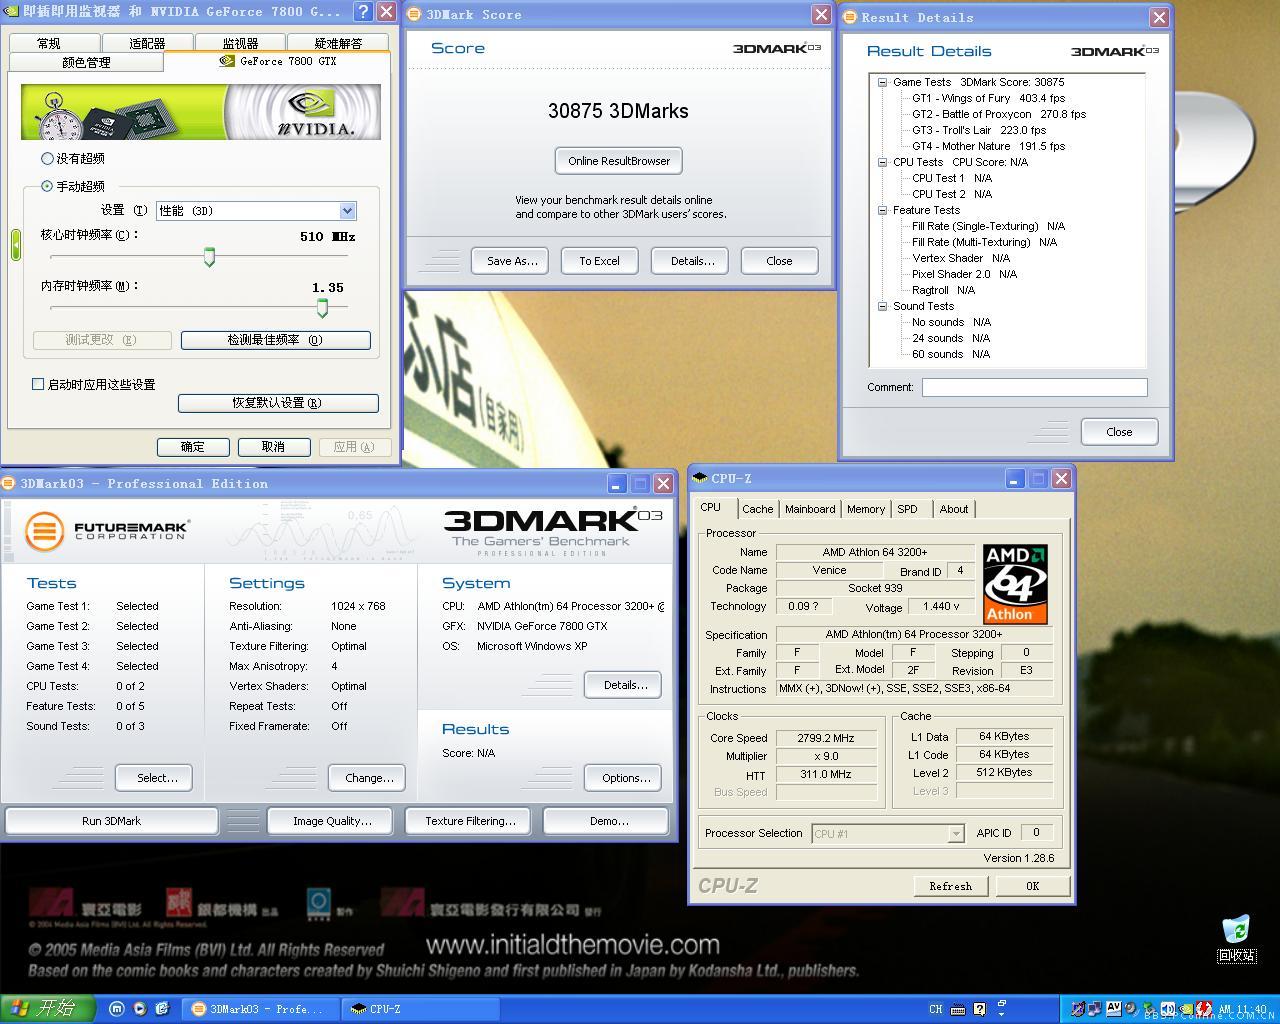The width and height of the screenshot is (1280, 1024).
Task: Click Save As... in 3DMark Score
Action: [x=512, y=261]
